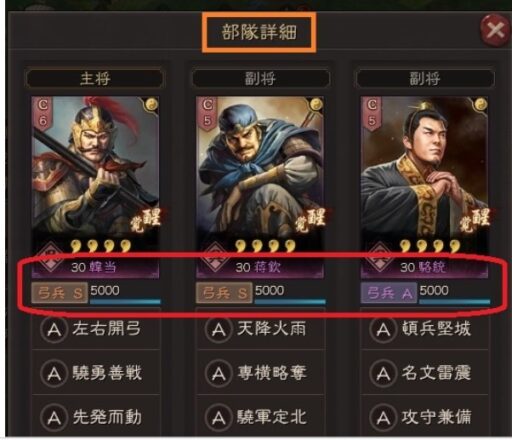Select the 弓兵 A badge under 駱統
Screen dimensions: 512x440
coord(388,293)
